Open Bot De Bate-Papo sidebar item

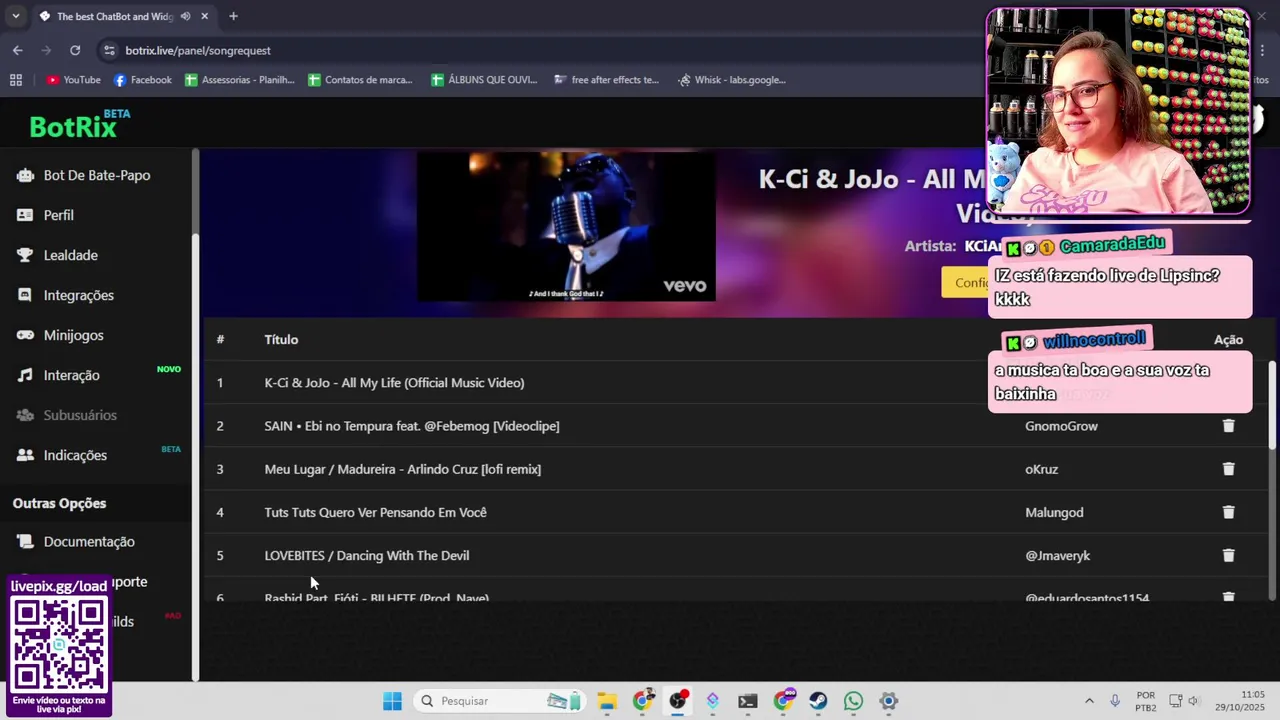pyautogui.click(x=97, y=175)
